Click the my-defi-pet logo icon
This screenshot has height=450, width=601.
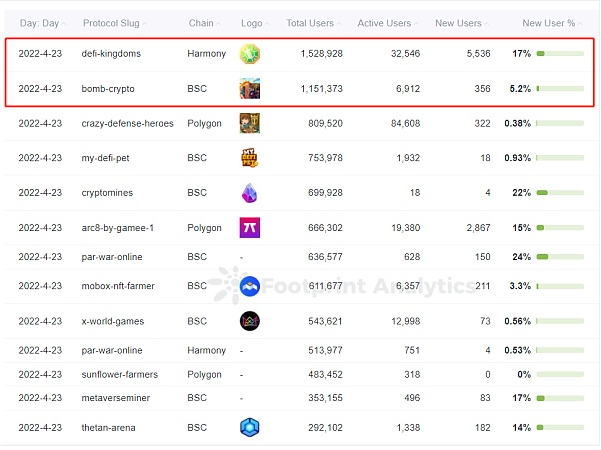[x=250, y=158]
